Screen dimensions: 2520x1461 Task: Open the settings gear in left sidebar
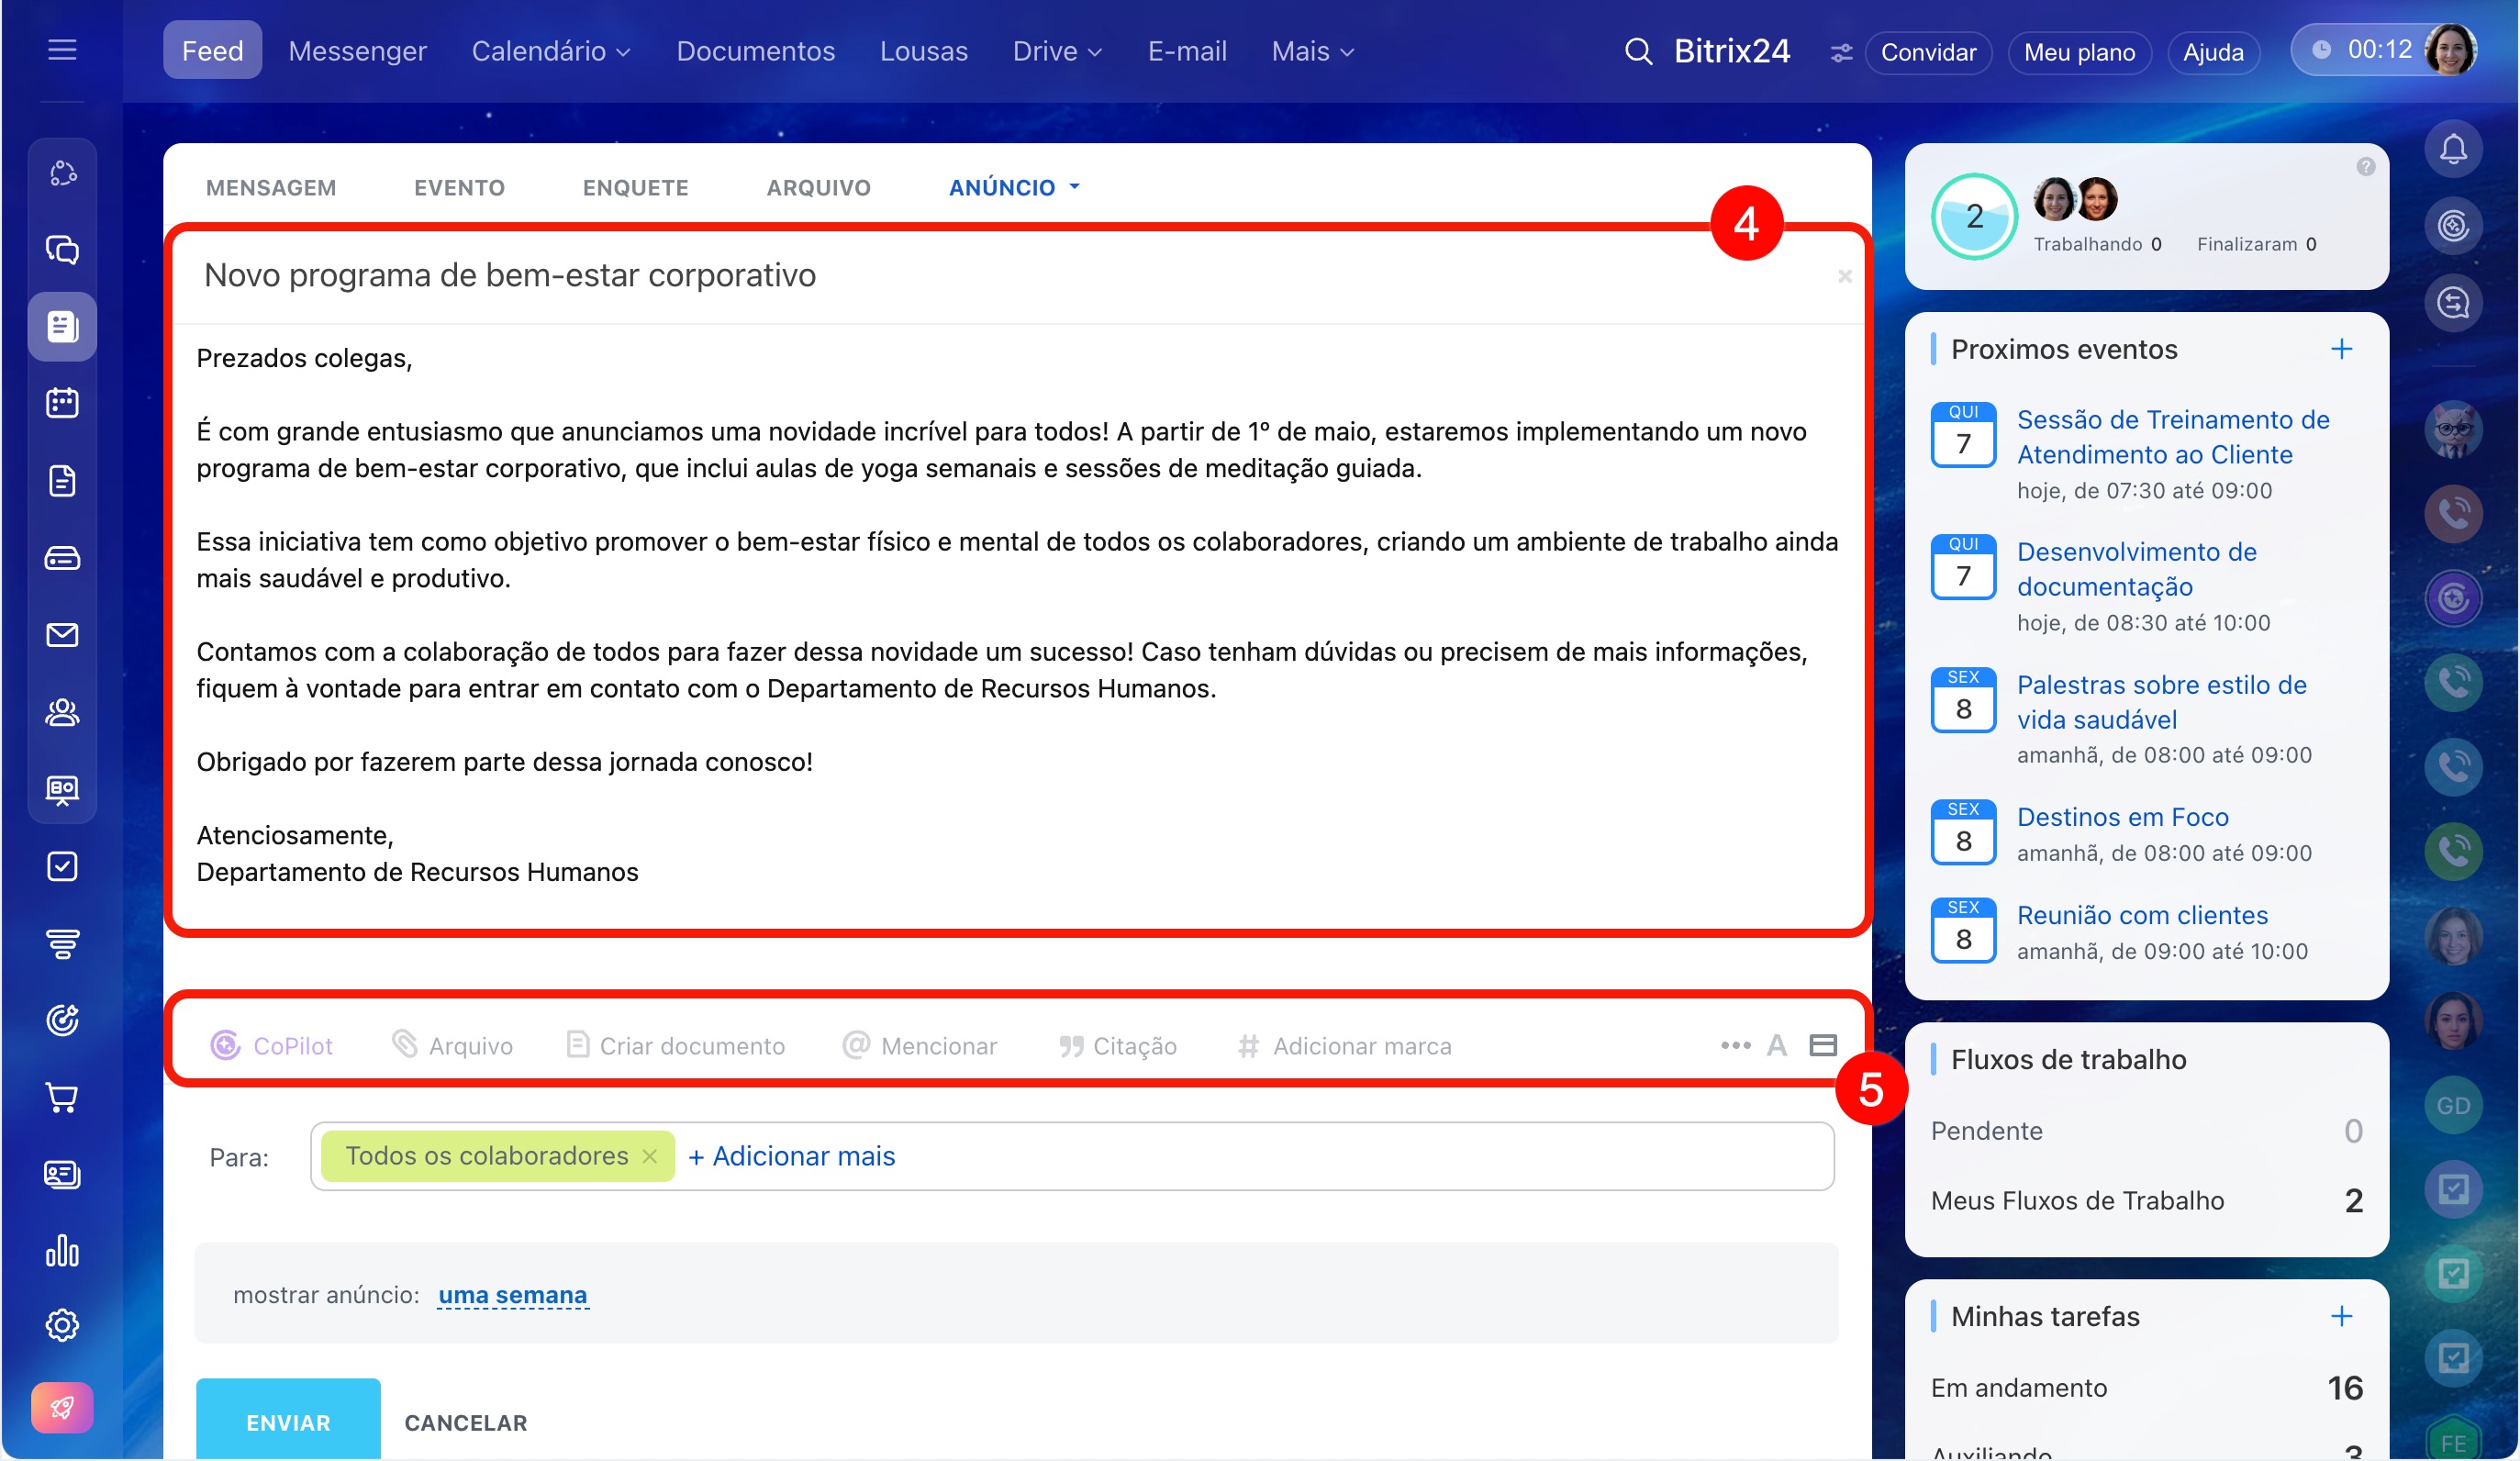point(62,1325)
